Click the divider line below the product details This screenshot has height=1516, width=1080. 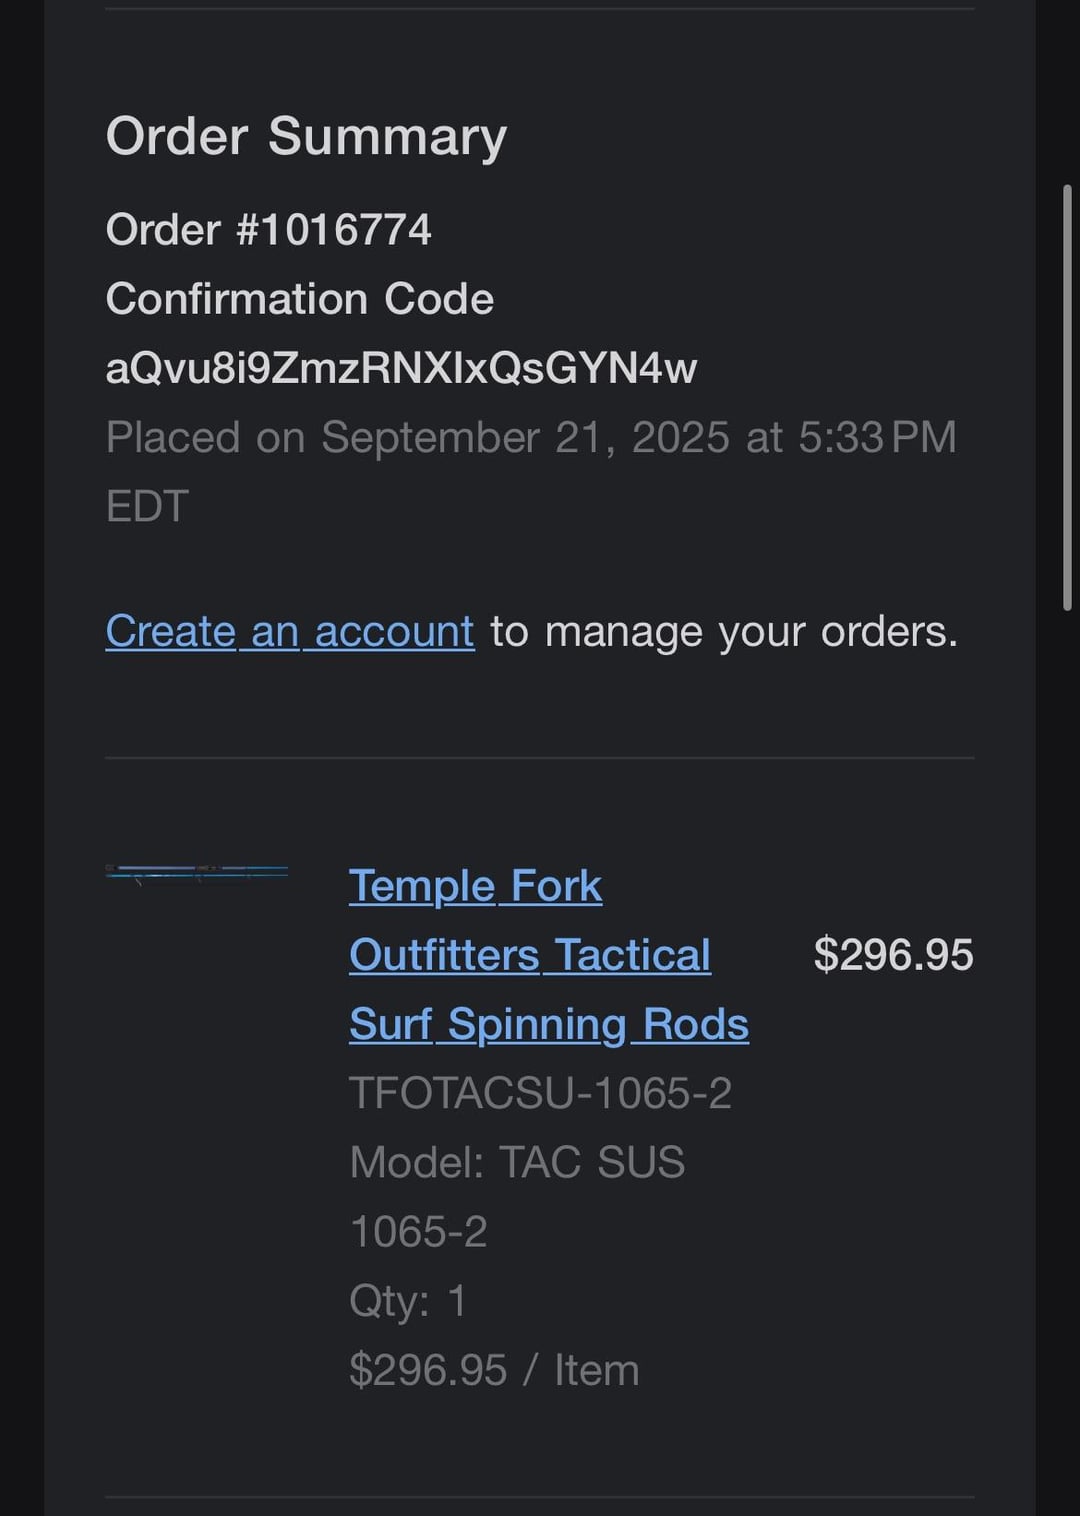[540, 1497]
